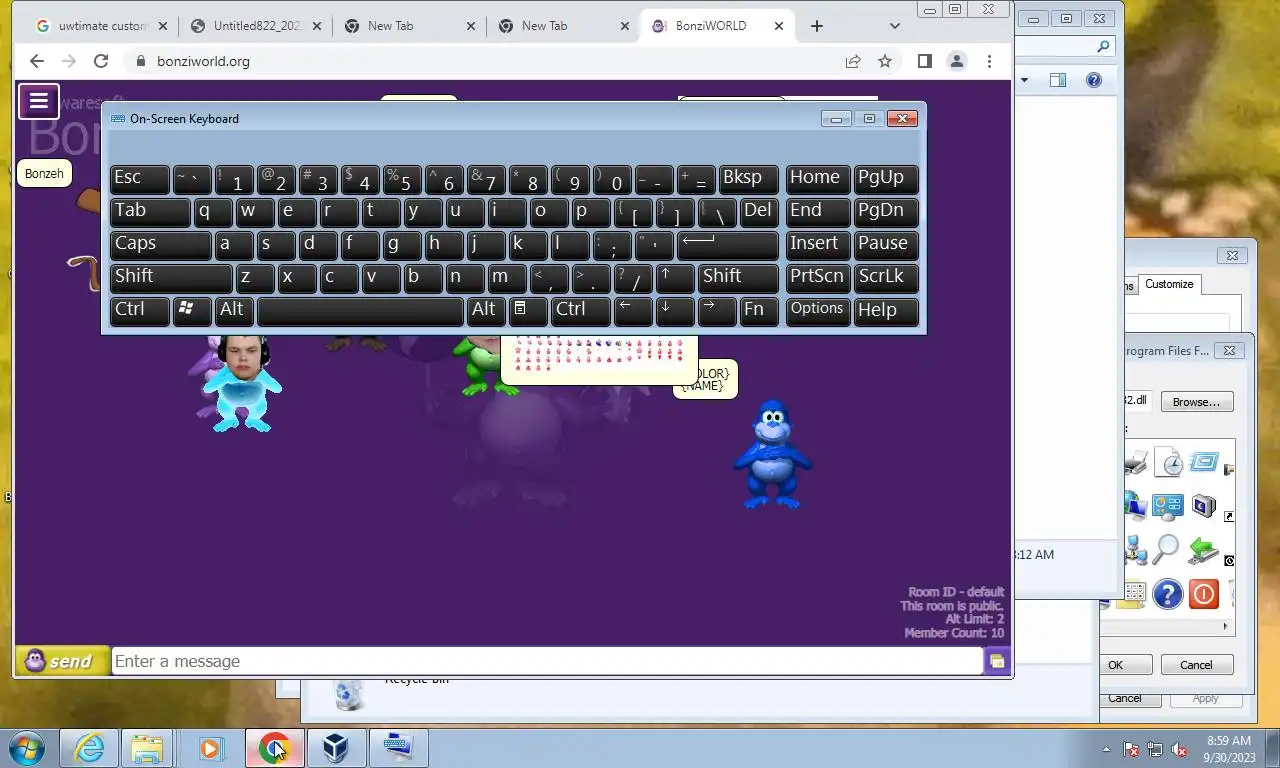Click the blue Bonzi gorilla character
This screenshot has width=1280, height=768.
tap(772, 455)
